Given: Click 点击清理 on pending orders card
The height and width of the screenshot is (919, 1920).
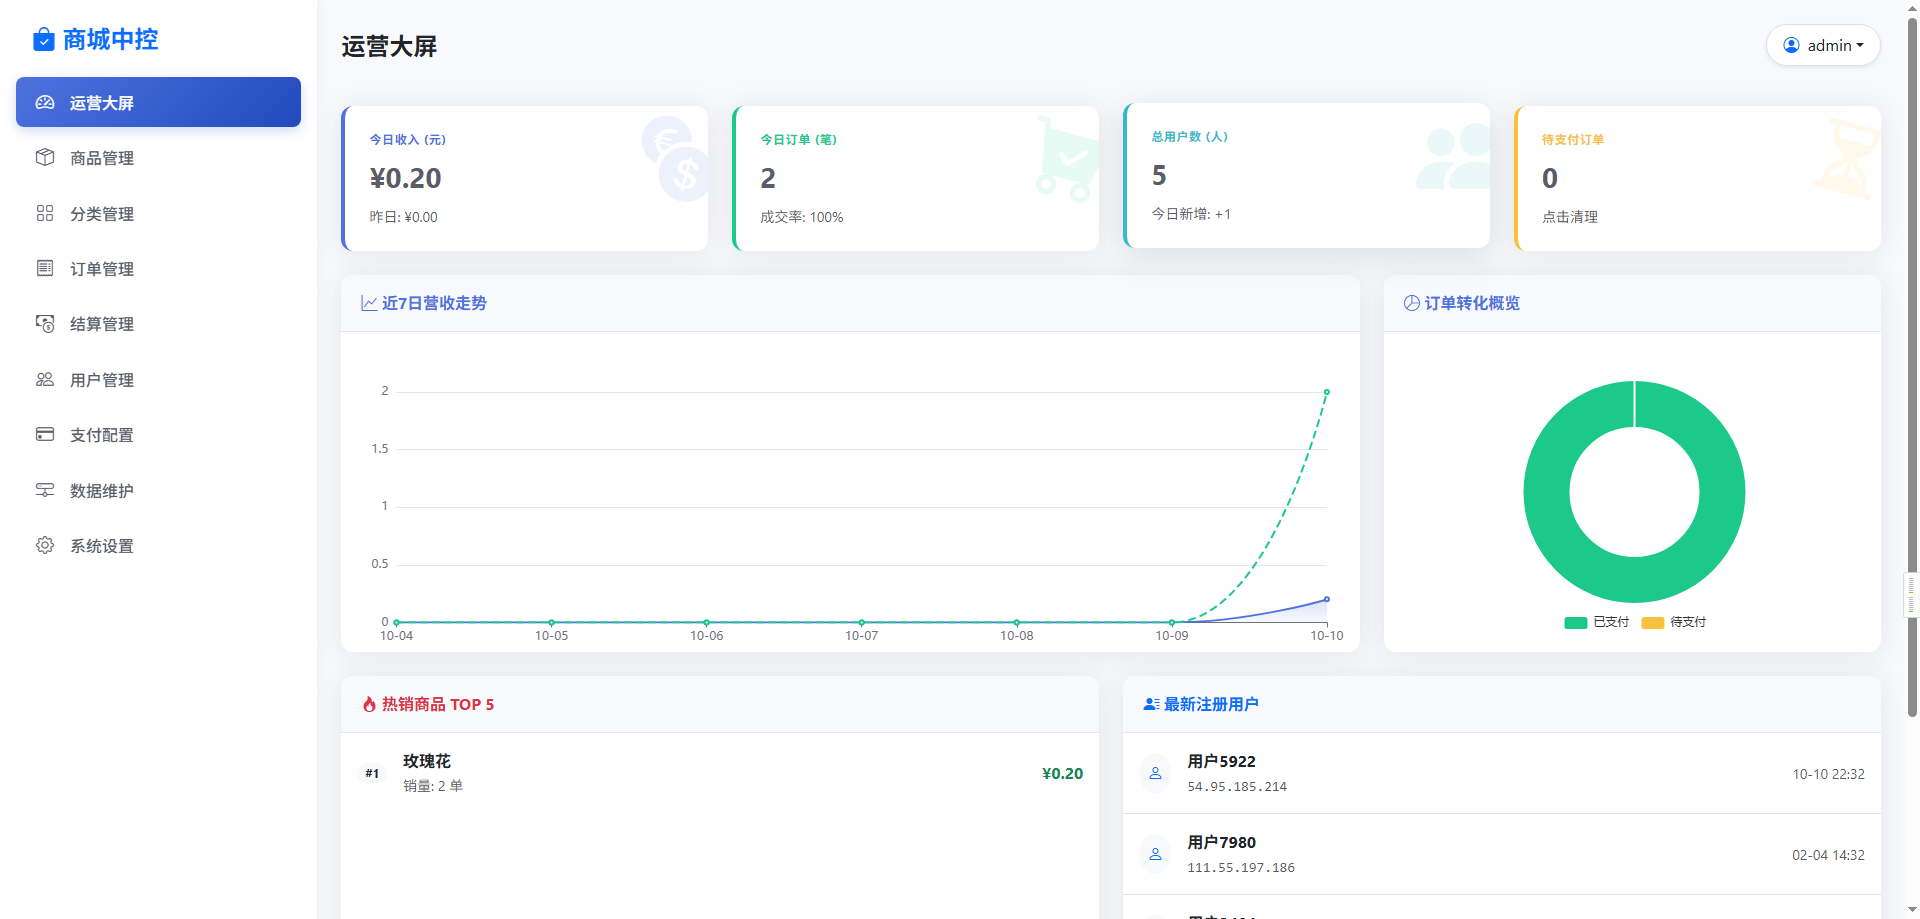Looking at the screenshot, I should tap(1570, 217).
